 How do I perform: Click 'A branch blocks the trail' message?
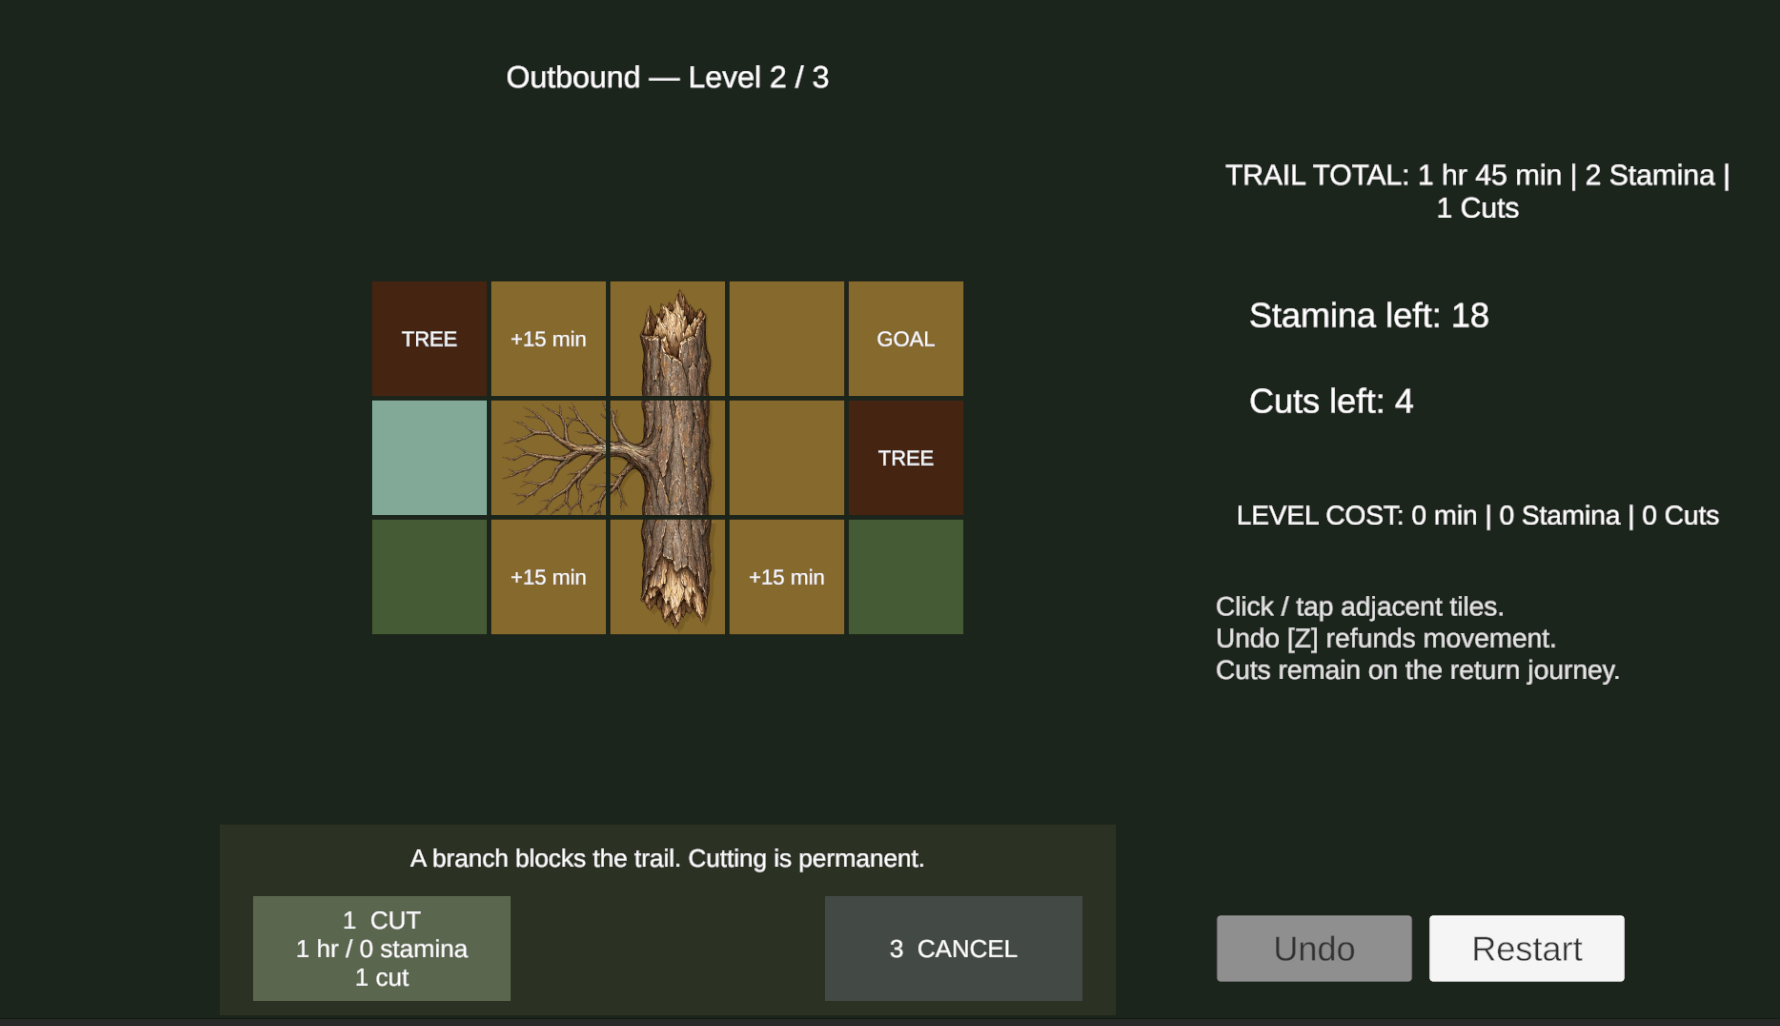click(667, 858)
